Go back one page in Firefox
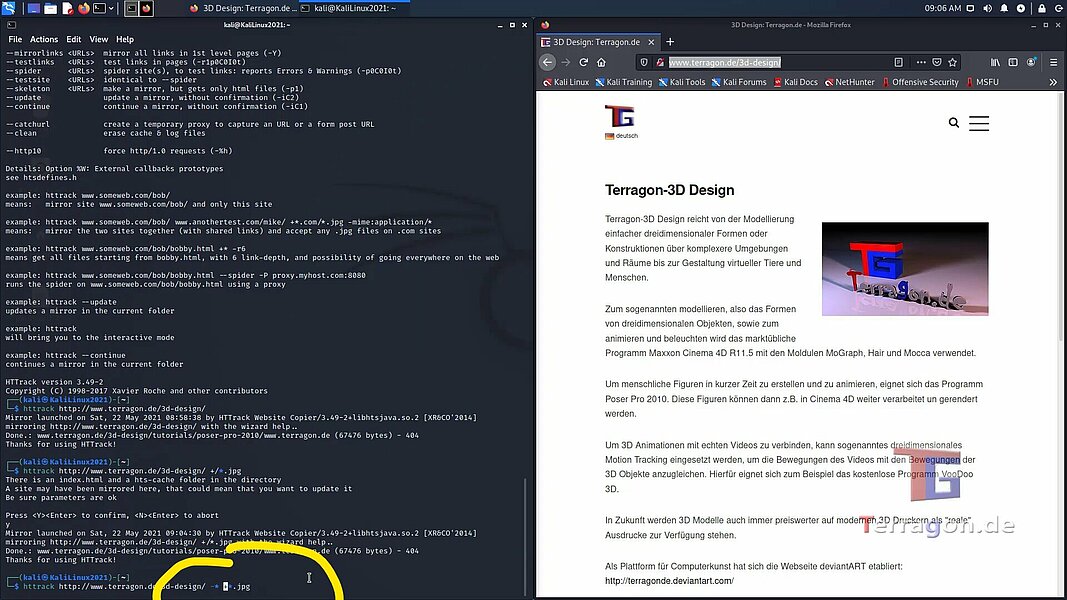 point(547,63)
